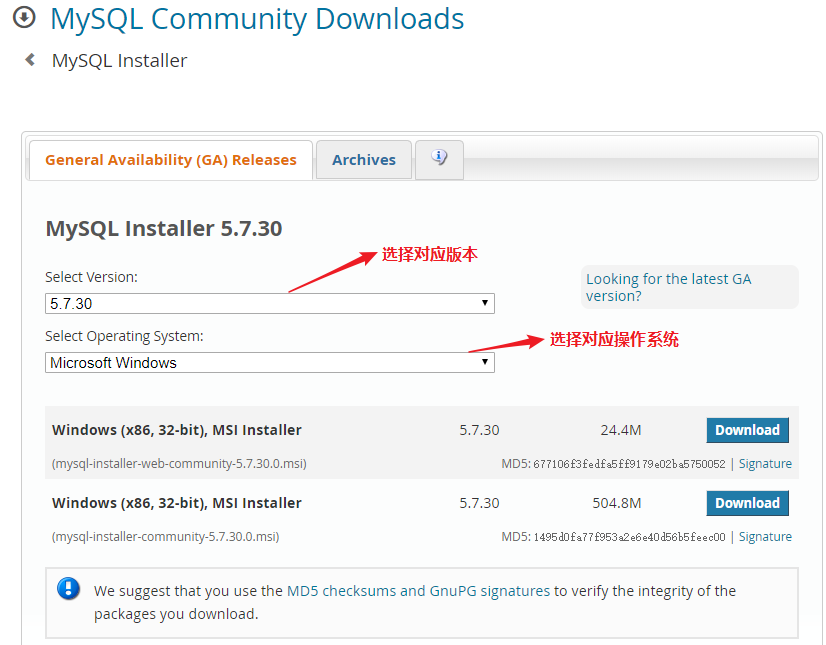Click the 504.8M file size value
Viewport: 826px width, 645px height.
point(617,503)
